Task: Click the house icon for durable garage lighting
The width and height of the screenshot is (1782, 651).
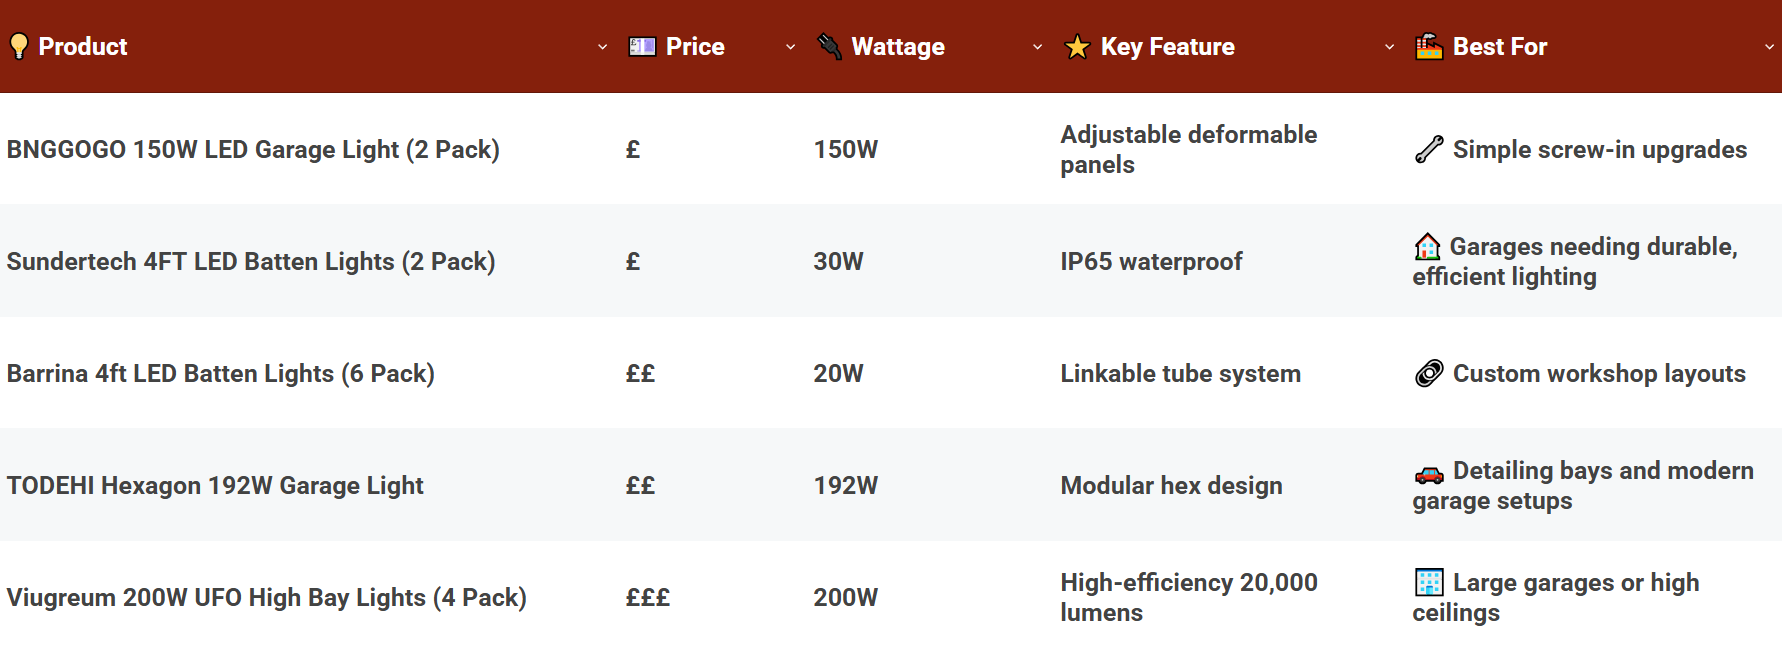Action: click(x=1425, y=245)
